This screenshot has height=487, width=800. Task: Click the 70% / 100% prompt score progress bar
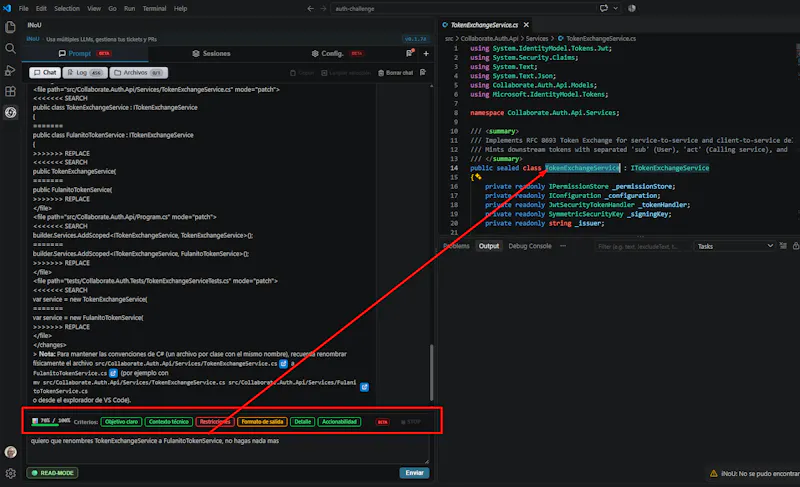51,421
